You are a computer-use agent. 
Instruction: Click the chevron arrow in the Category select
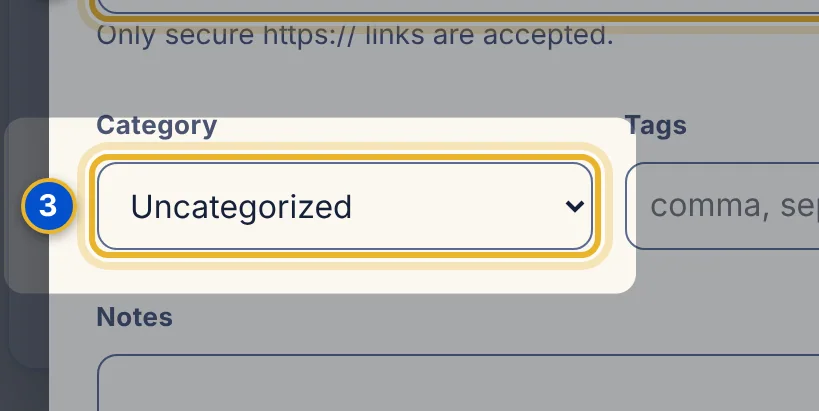click(575, 206)
